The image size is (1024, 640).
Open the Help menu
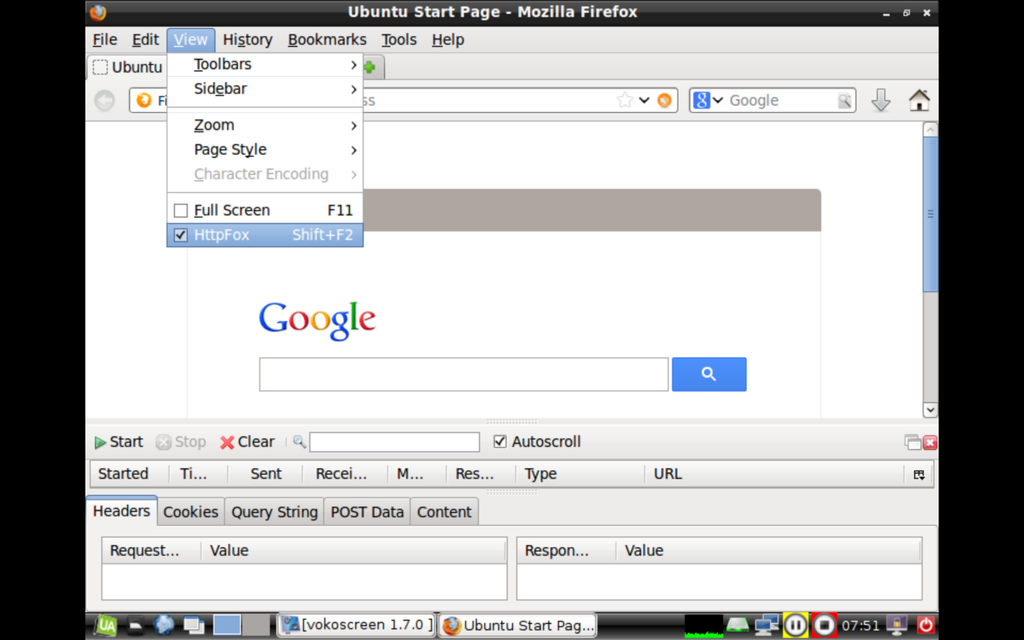point(448,40)
